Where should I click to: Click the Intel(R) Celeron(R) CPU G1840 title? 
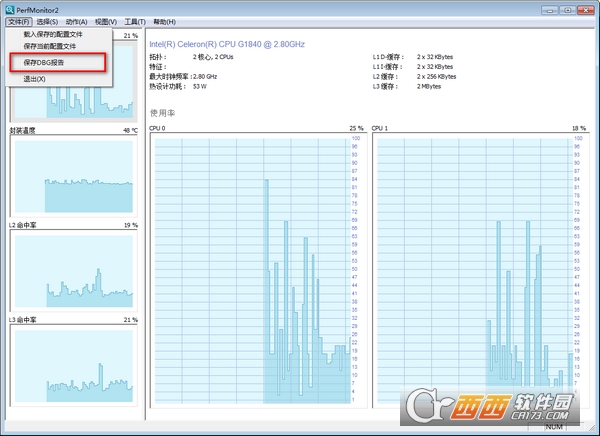point(227,44)
